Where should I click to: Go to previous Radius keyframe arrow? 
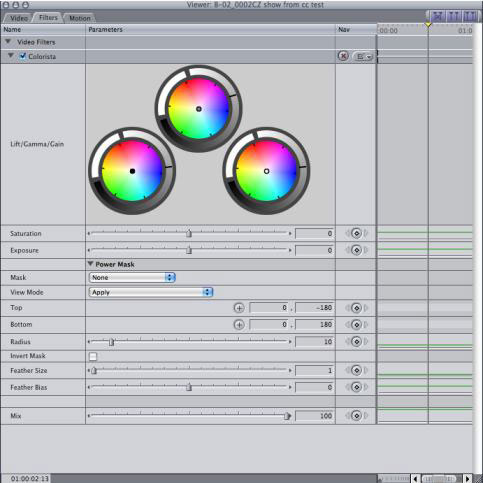click(x=348, y=342)
